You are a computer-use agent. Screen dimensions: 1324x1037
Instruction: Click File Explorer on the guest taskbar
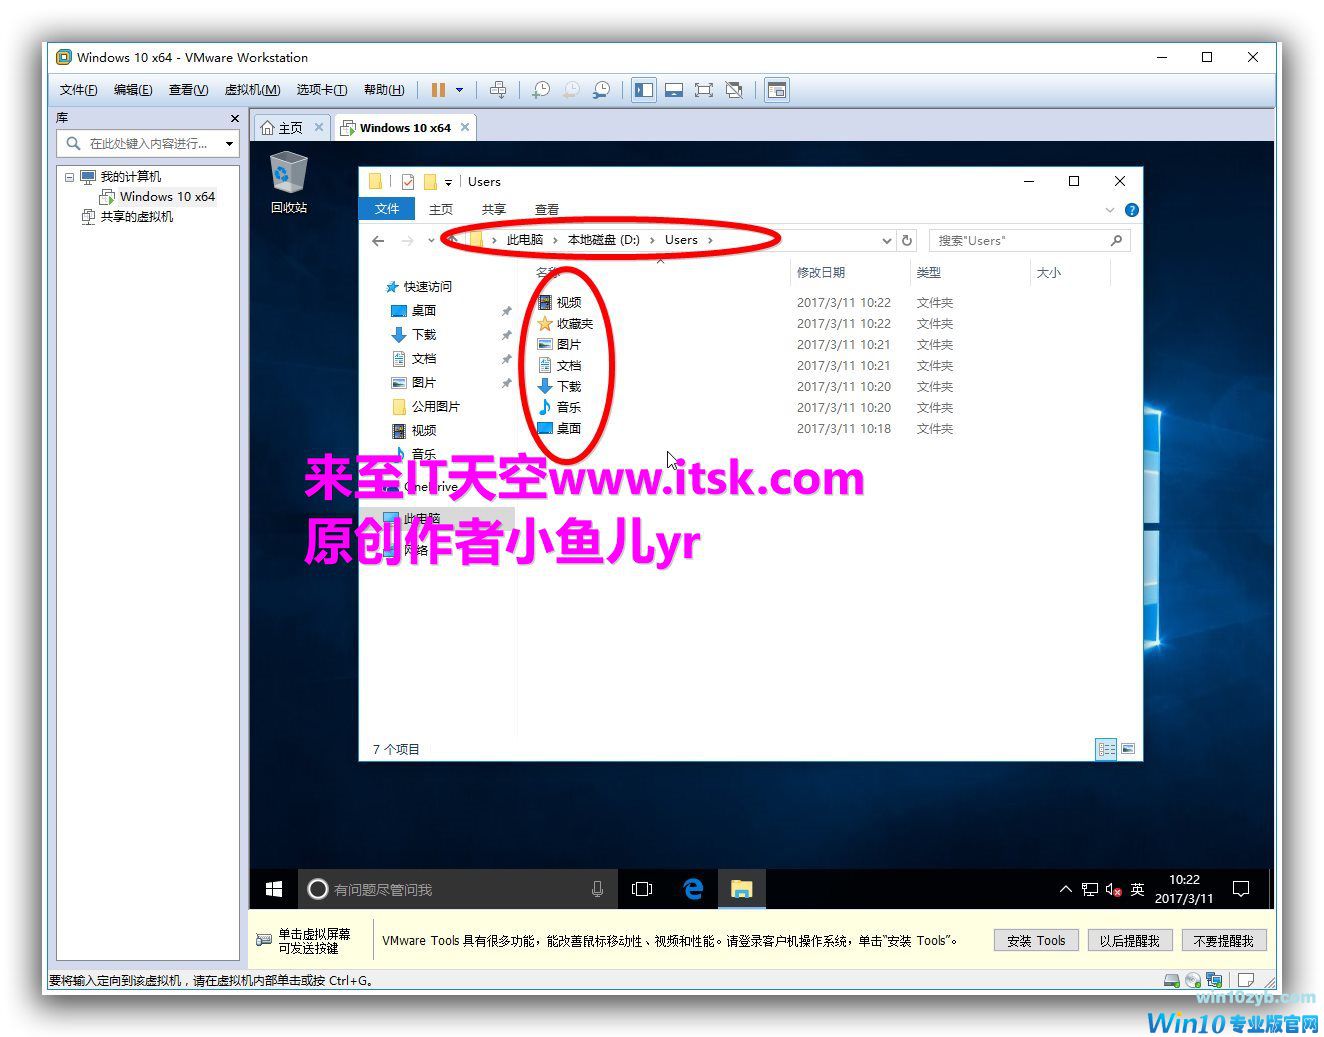pos(741,888)
